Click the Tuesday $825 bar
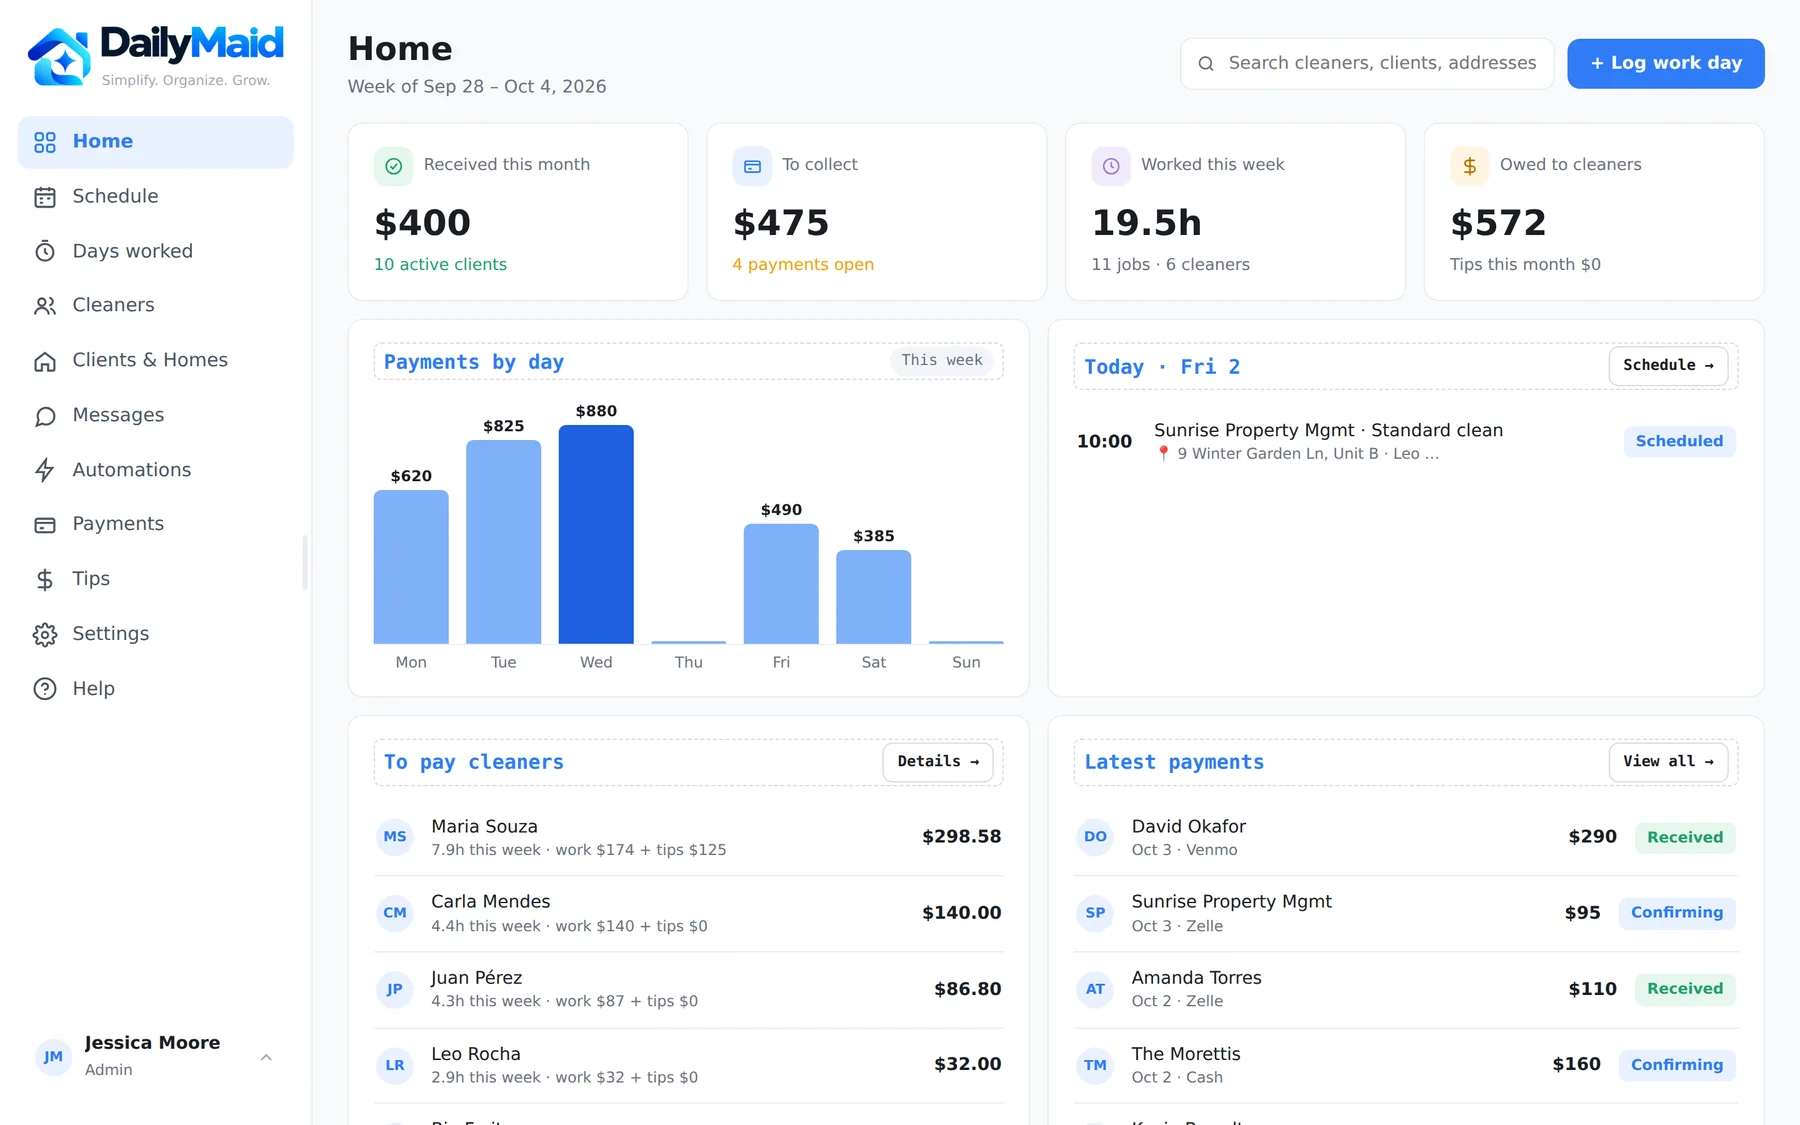1800x1125 pixels. point(503,541)
